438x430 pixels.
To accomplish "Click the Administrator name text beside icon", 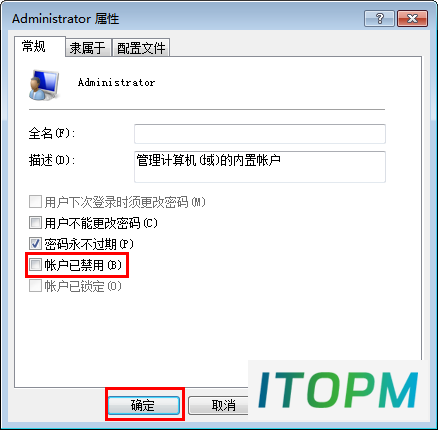I will pyautogui.click(x=116, y=82).
